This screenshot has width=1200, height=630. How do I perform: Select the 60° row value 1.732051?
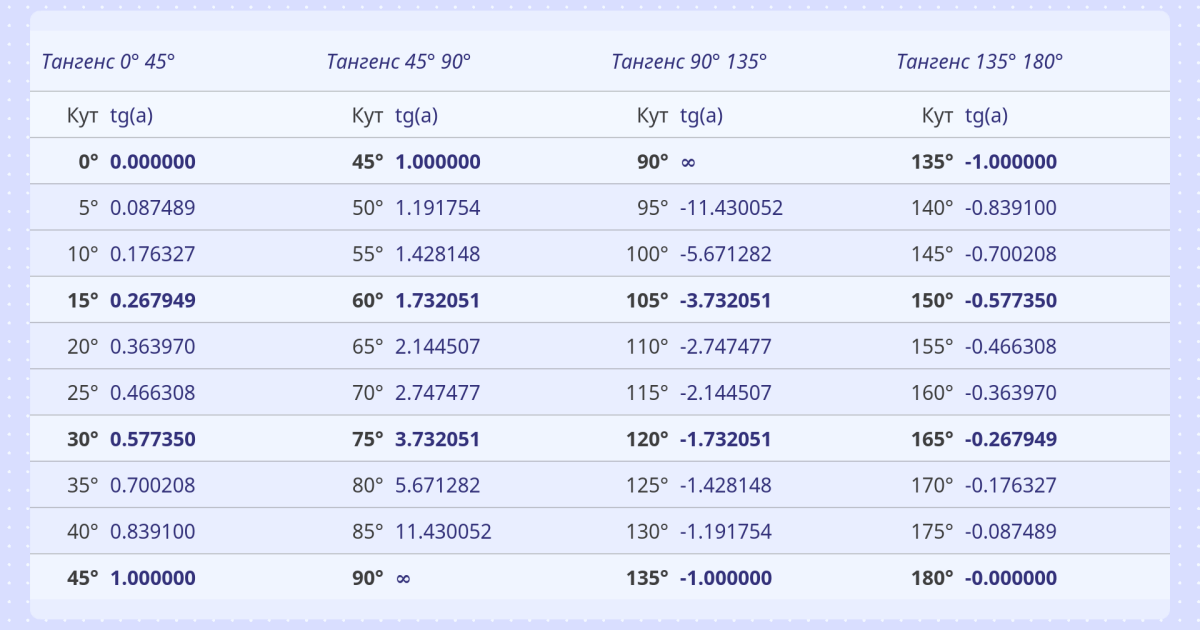[x=437, y=301]
